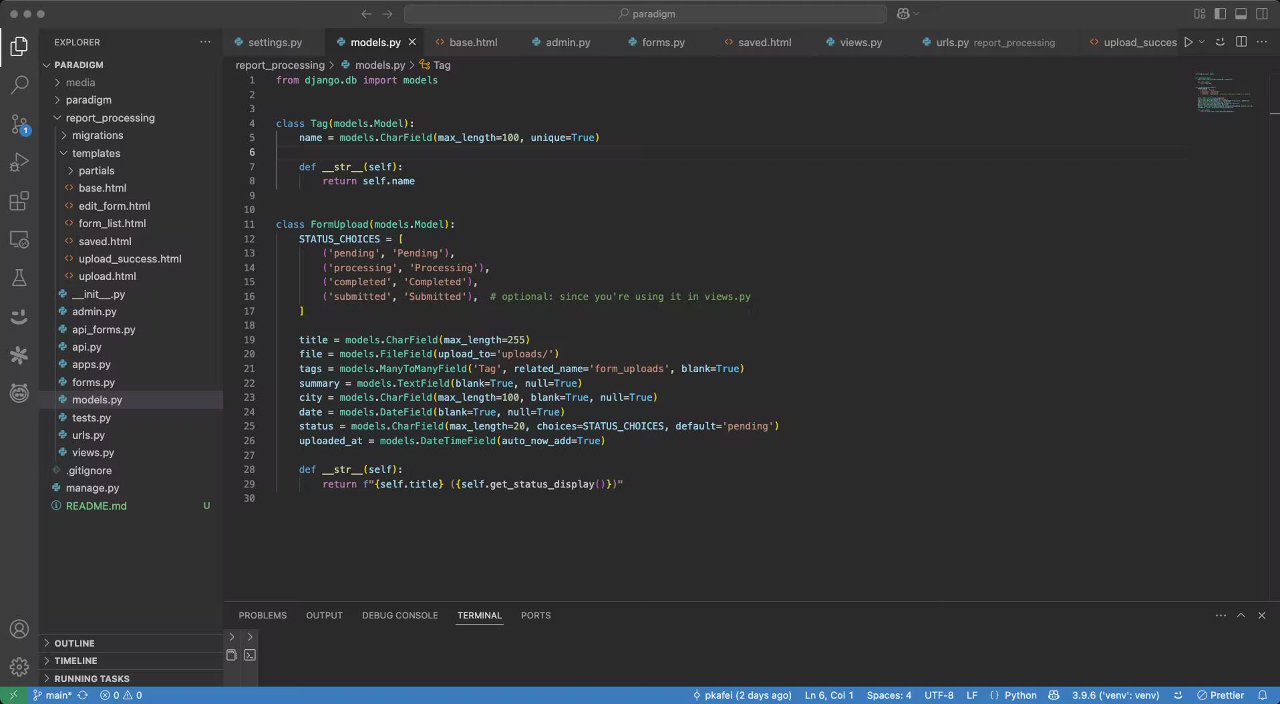
Task: Open the Run and Debug view
Action: point(19,163)
